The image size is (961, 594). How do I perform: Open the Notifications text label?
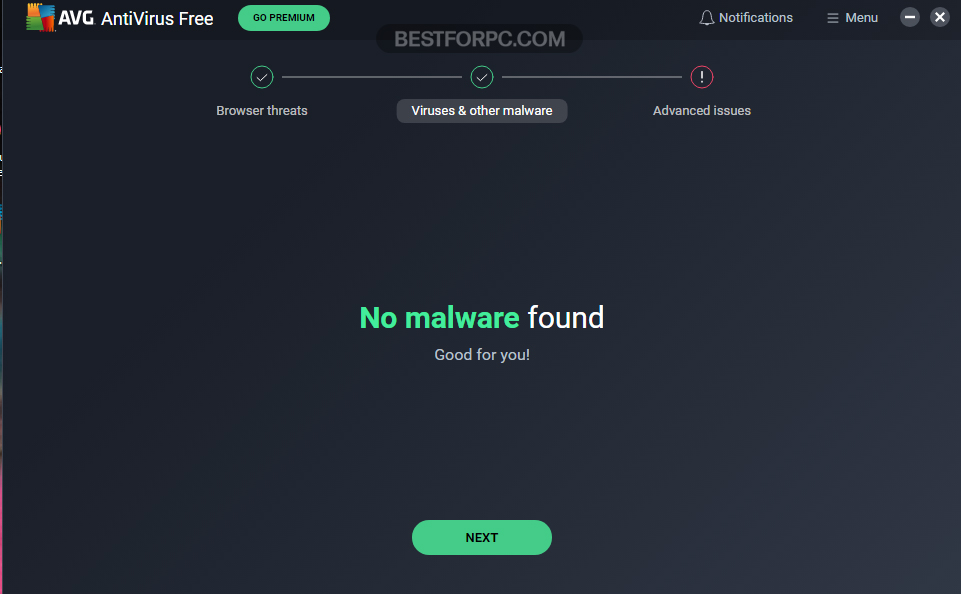(756, 18)
